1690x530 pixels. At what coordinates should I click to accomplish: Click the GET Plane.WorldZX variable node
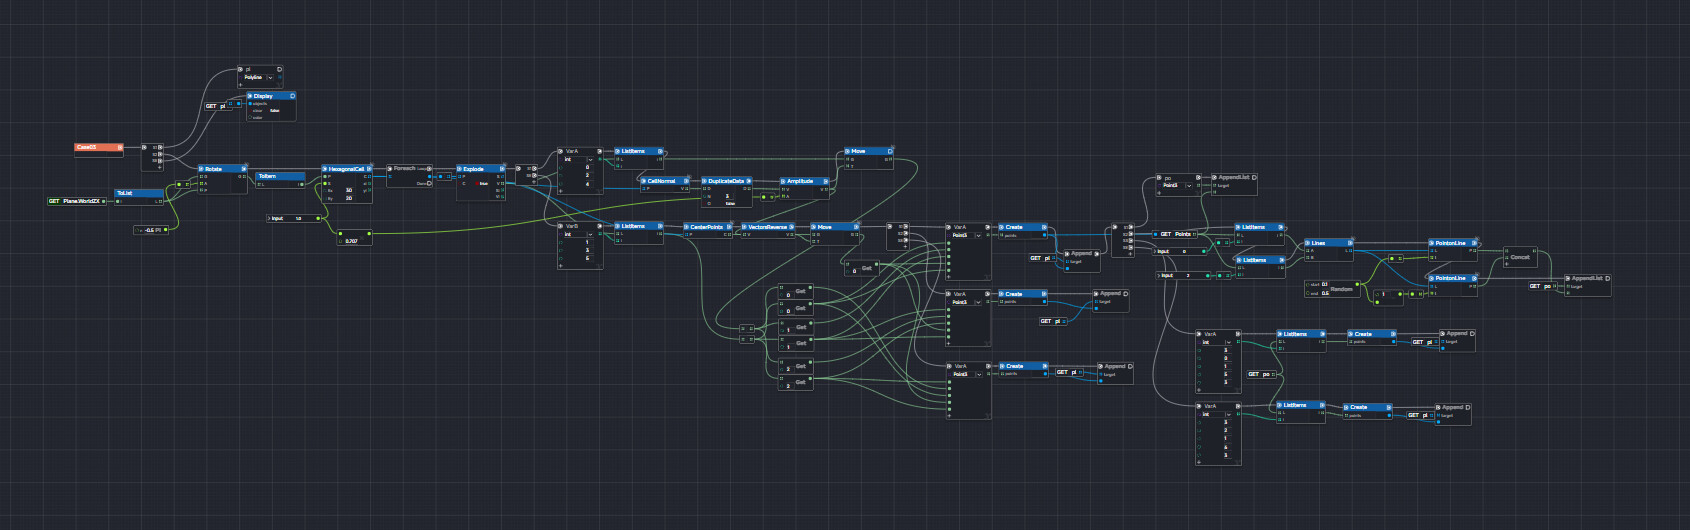pos(76,201)
